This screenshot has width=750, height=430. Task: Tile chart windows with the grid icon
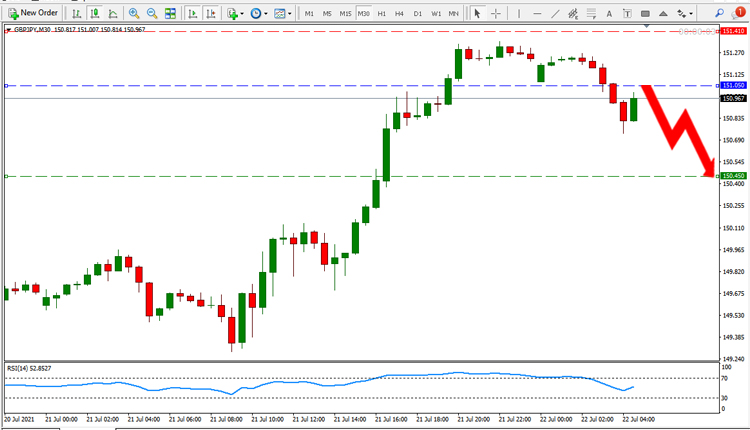[x=170, y=13]
